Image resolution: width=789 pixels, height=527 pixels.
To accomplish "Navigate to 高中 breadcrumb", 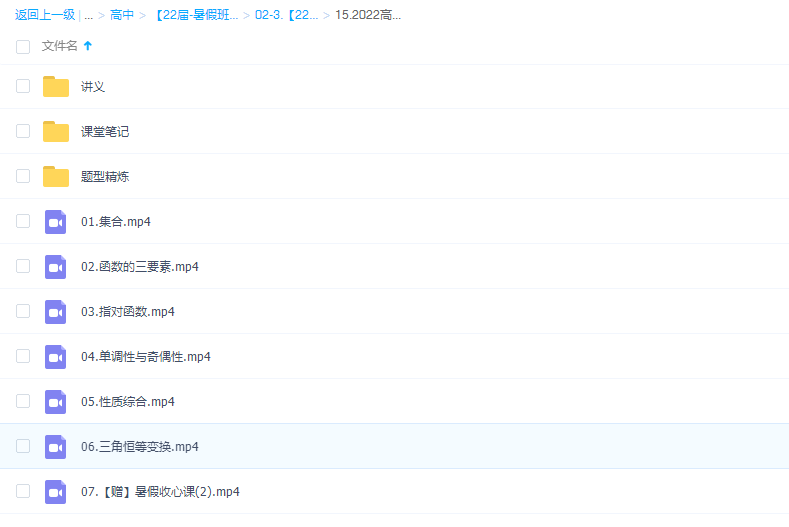I will click(x=122, y=15).
